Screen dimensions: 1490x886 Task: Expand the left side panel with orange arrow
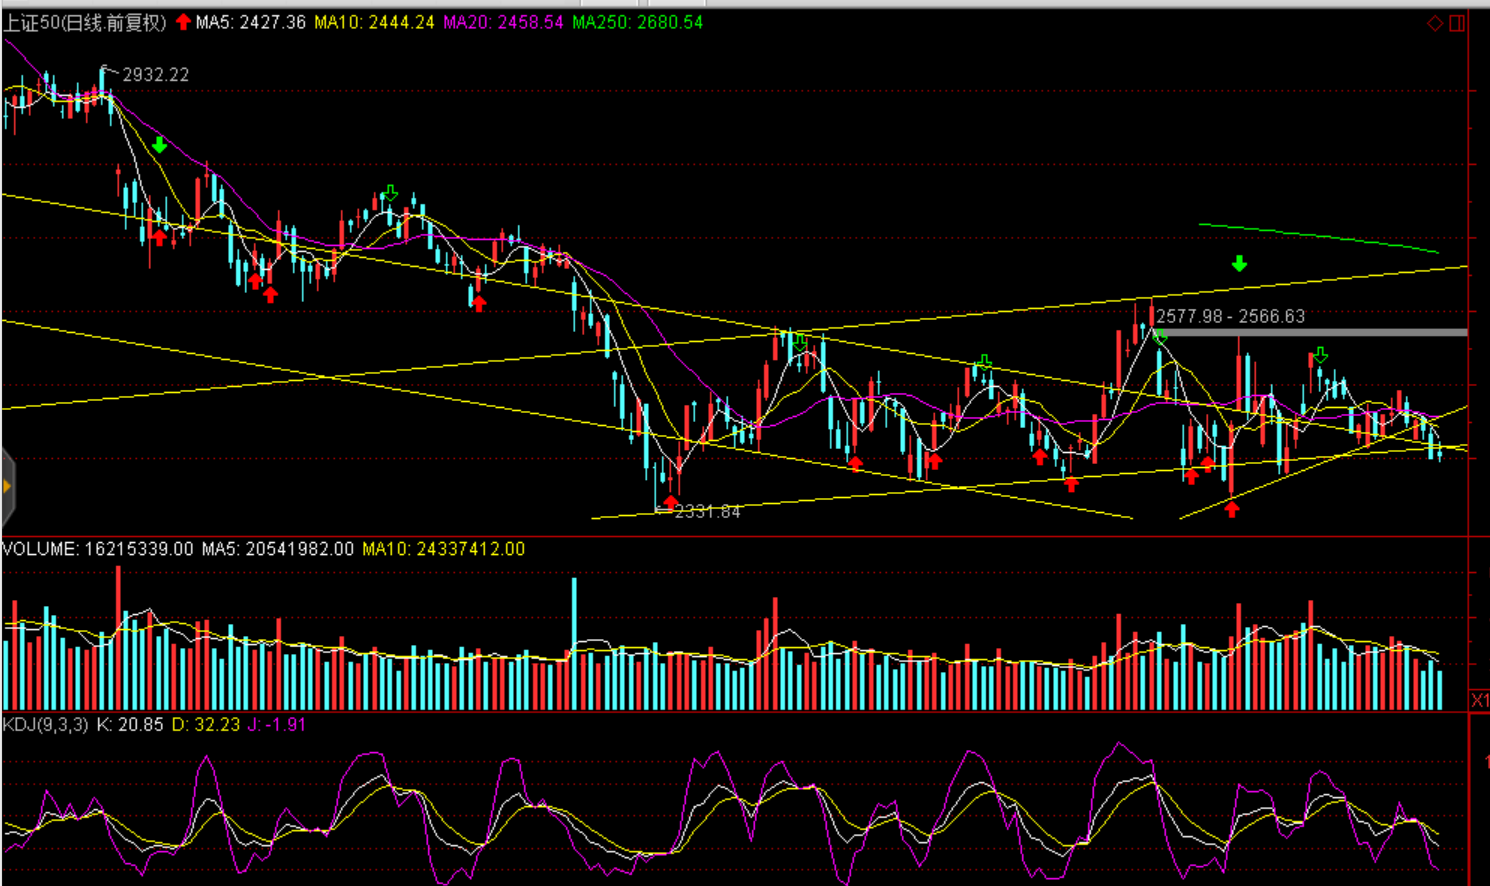(x=7, y=487)
